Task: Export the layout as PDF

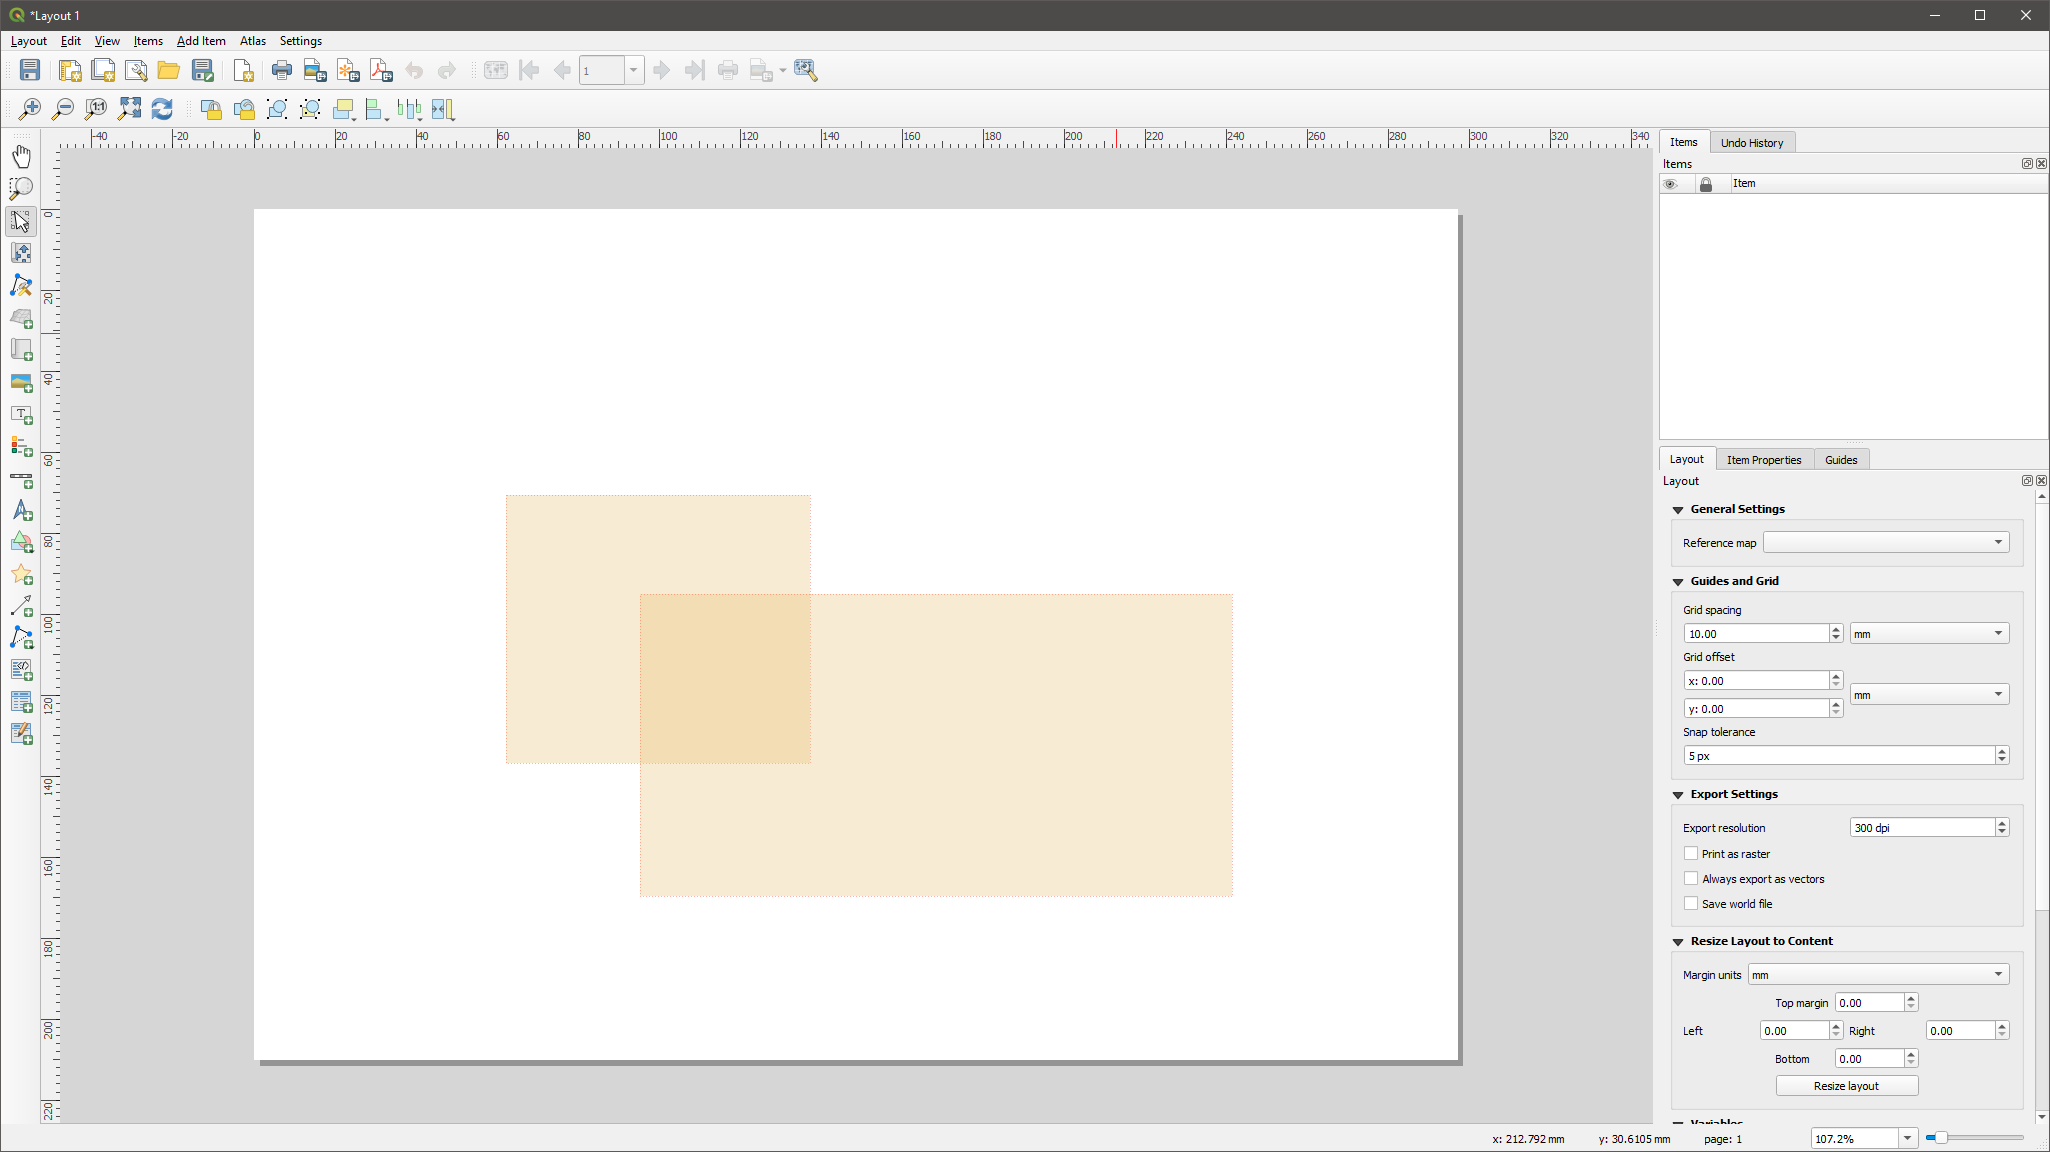Action: 380,70
